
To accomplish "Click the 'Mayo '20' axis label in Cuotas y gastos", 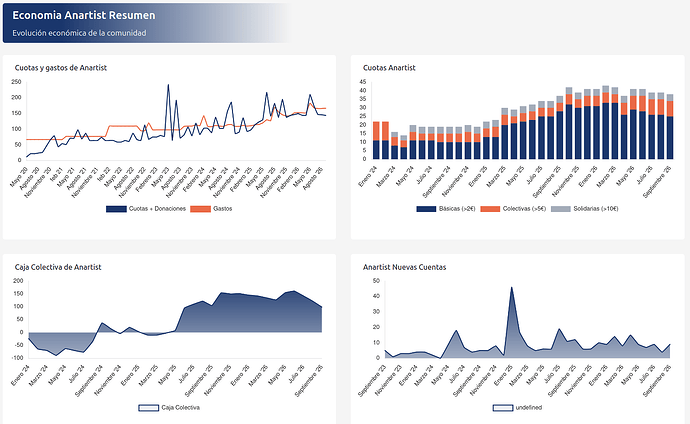I will (x=18, y=177).
